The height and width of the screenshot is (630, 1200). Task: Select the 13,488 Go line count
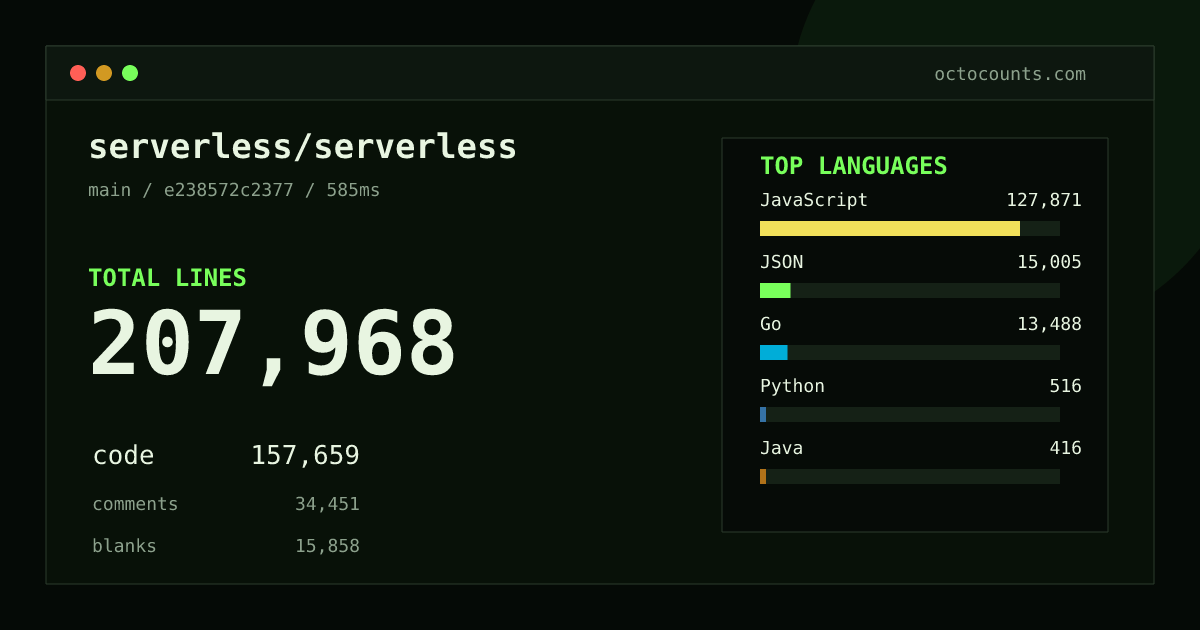point(1049,324)
